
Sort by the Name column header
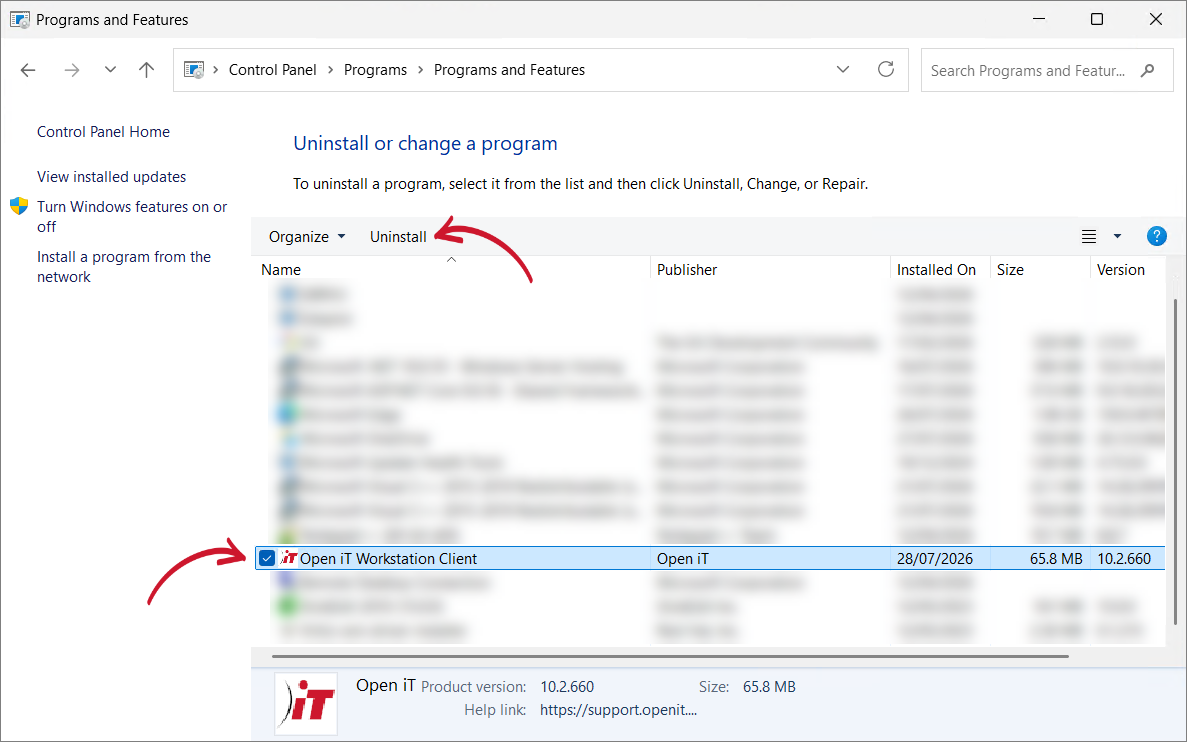click(452, 270)
